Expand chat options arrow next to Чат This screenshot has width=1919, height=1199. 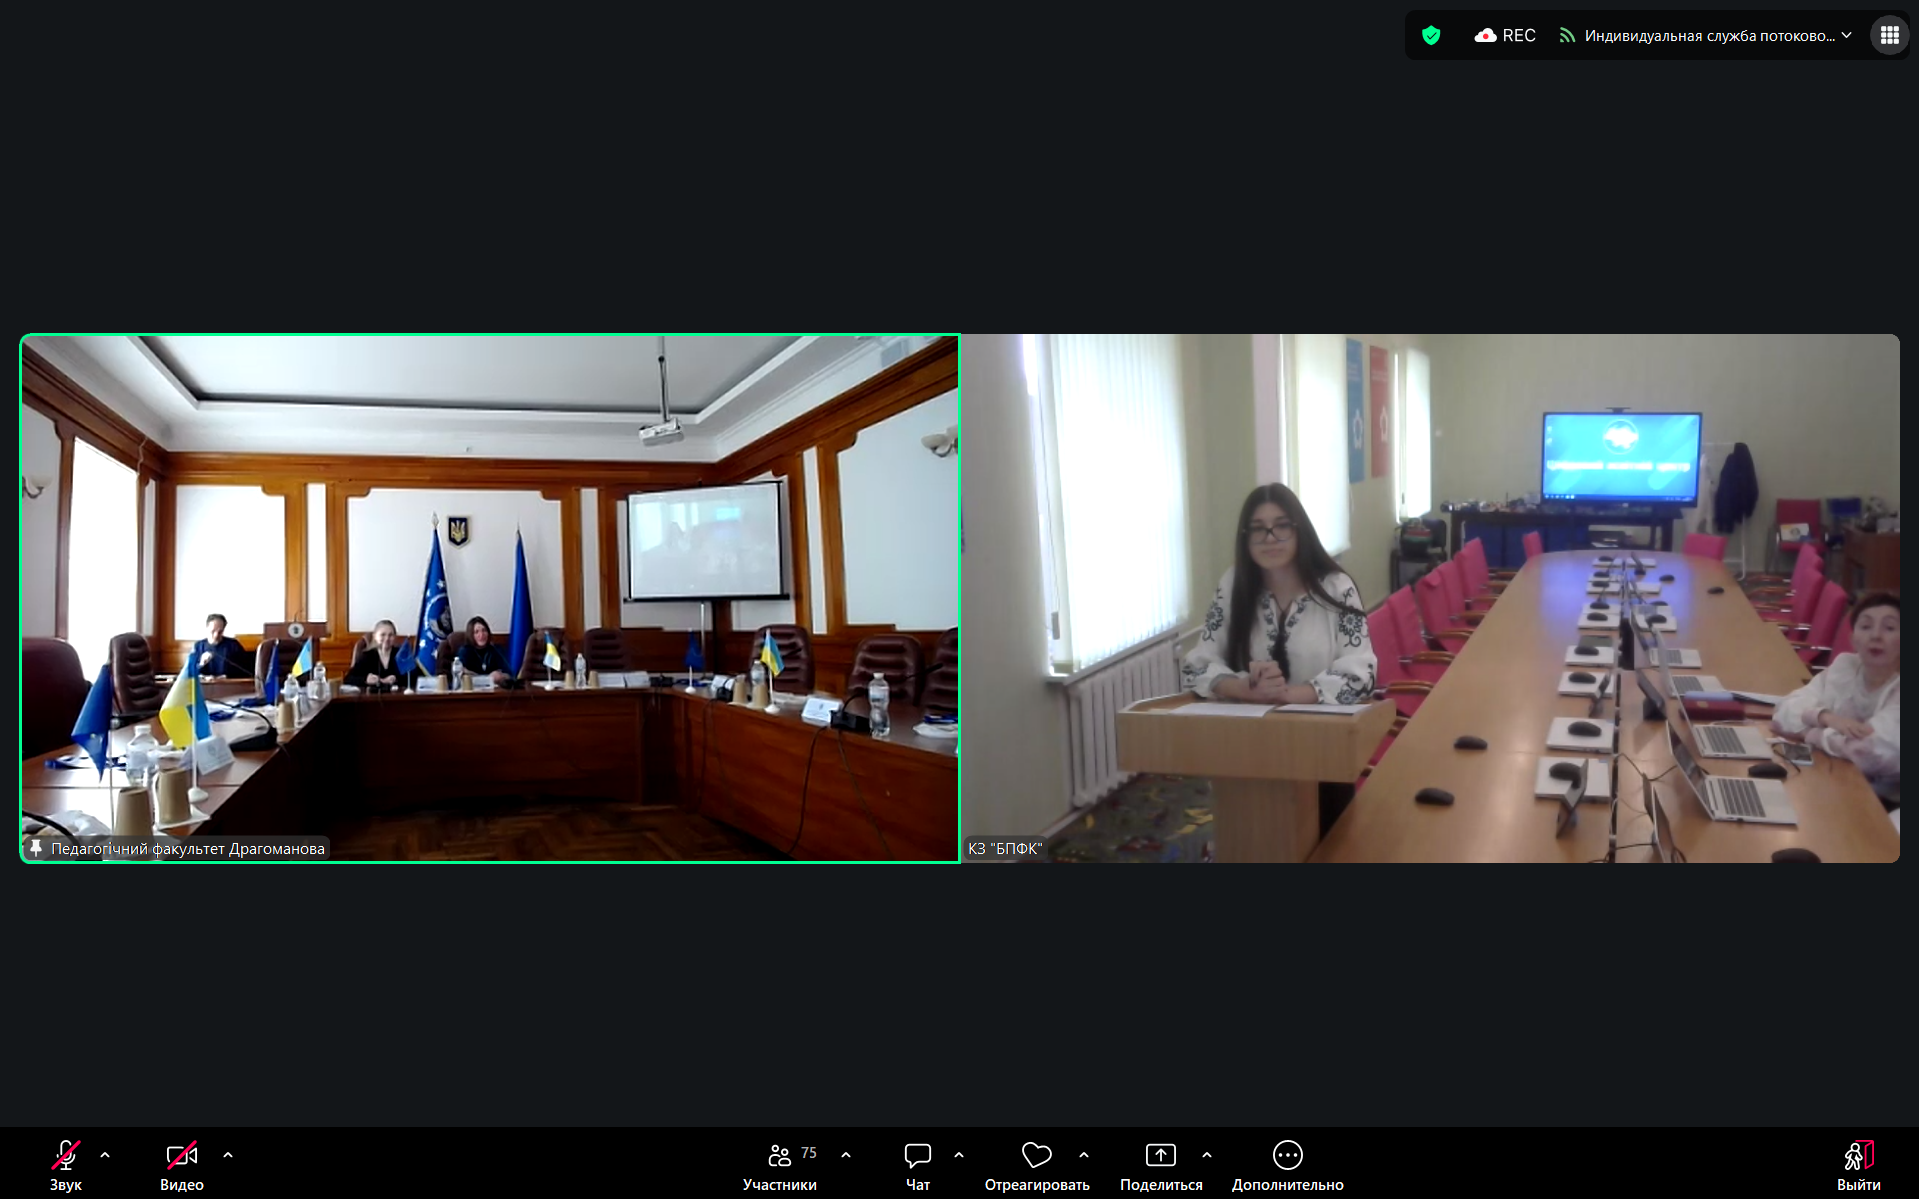959,1156
